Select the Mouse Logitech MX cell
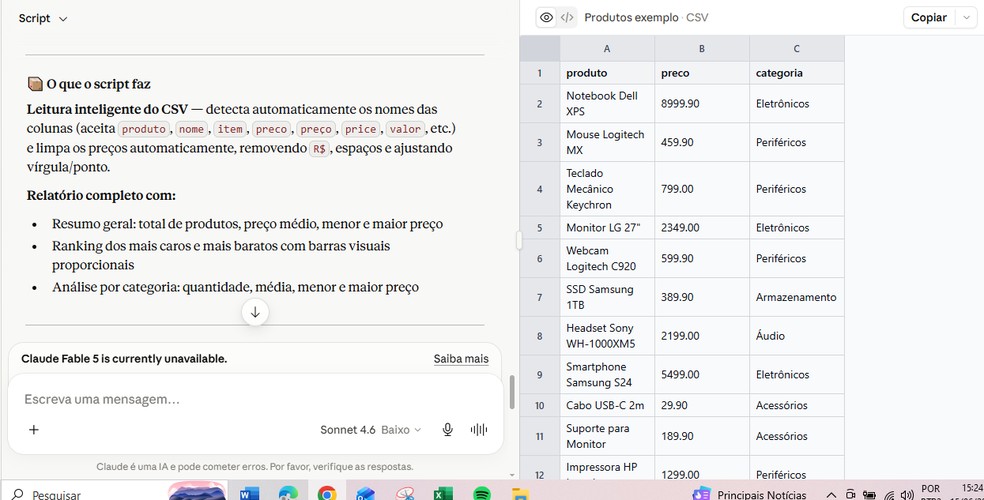Viewport: 984px width, 500px height. click(607, 142)
